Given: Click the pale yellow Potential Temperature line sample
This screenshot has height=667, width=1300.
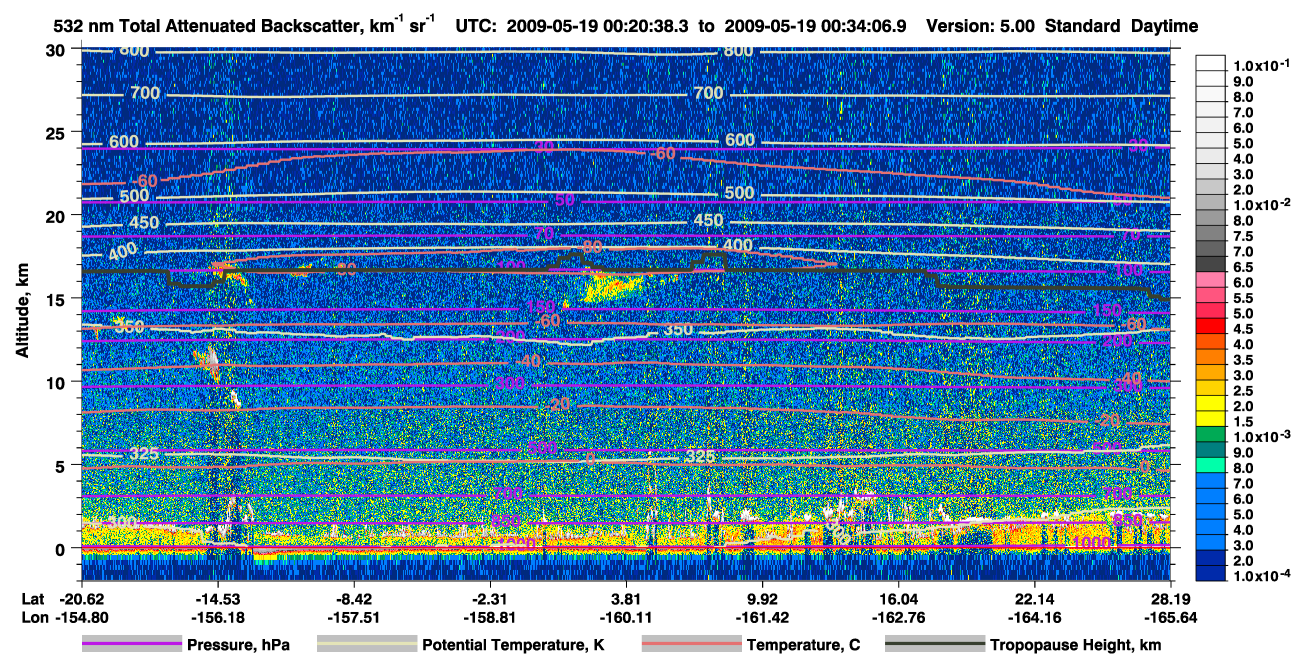Looking at the screenshot, I should (366, 645).
